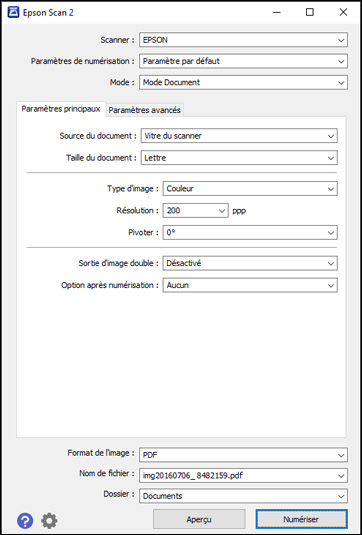The height and width of the screenshot is (535, 362).
Task: Click the Numériser button
Action: coord(301,519)
